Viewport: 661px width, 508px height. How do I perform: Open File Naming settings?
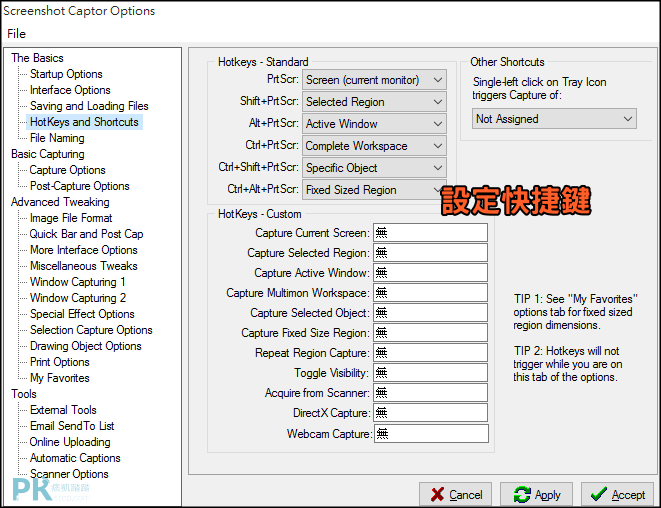tap(57, 138)
